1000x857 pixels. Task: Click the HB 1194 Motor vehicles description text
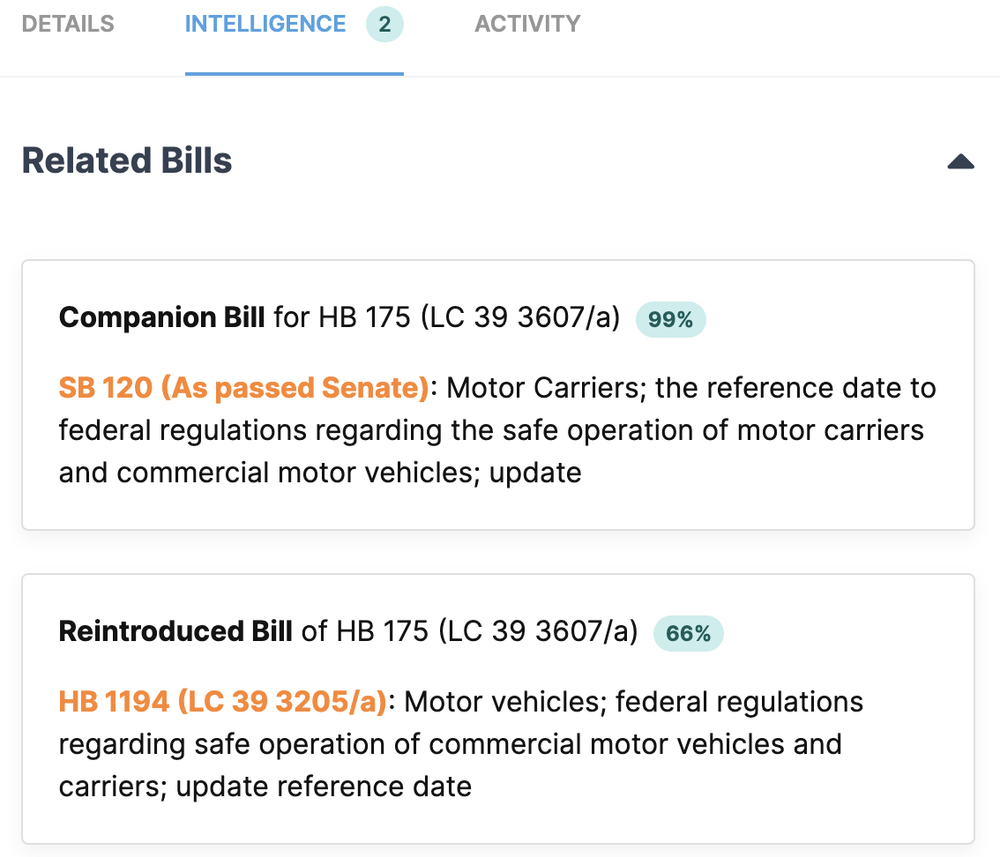pyautogui.click(x=633, y=702)
